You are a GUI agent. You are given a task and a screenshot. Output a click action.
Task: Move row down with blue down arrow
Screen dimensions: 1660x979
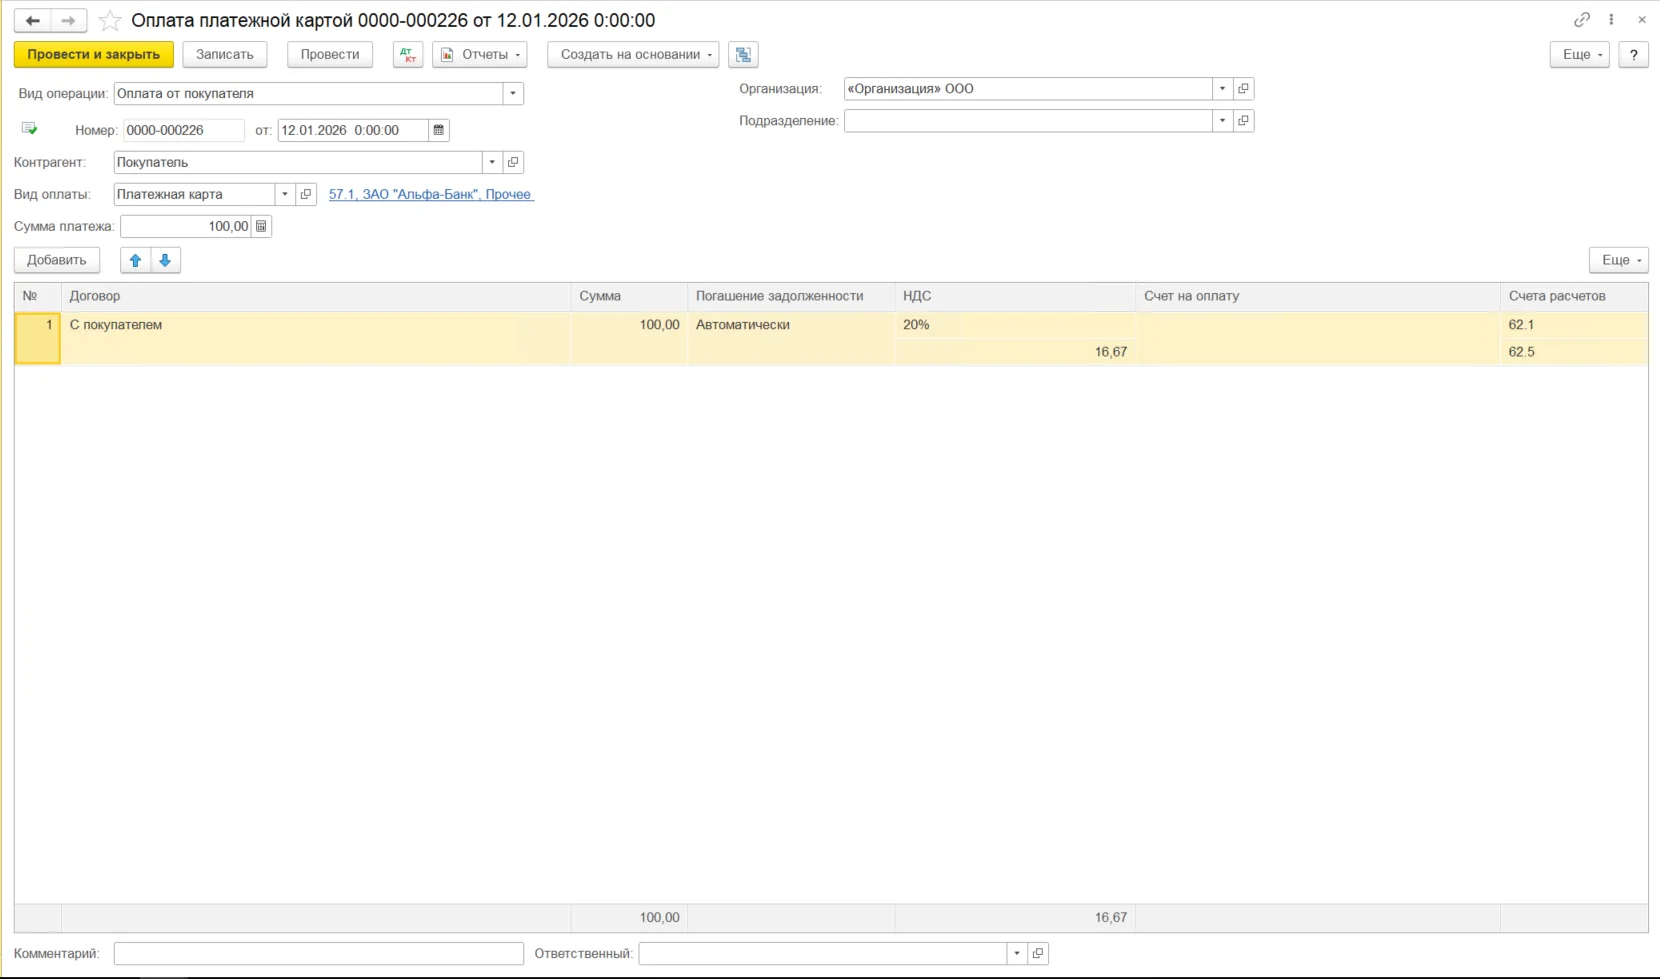point(165,260)
